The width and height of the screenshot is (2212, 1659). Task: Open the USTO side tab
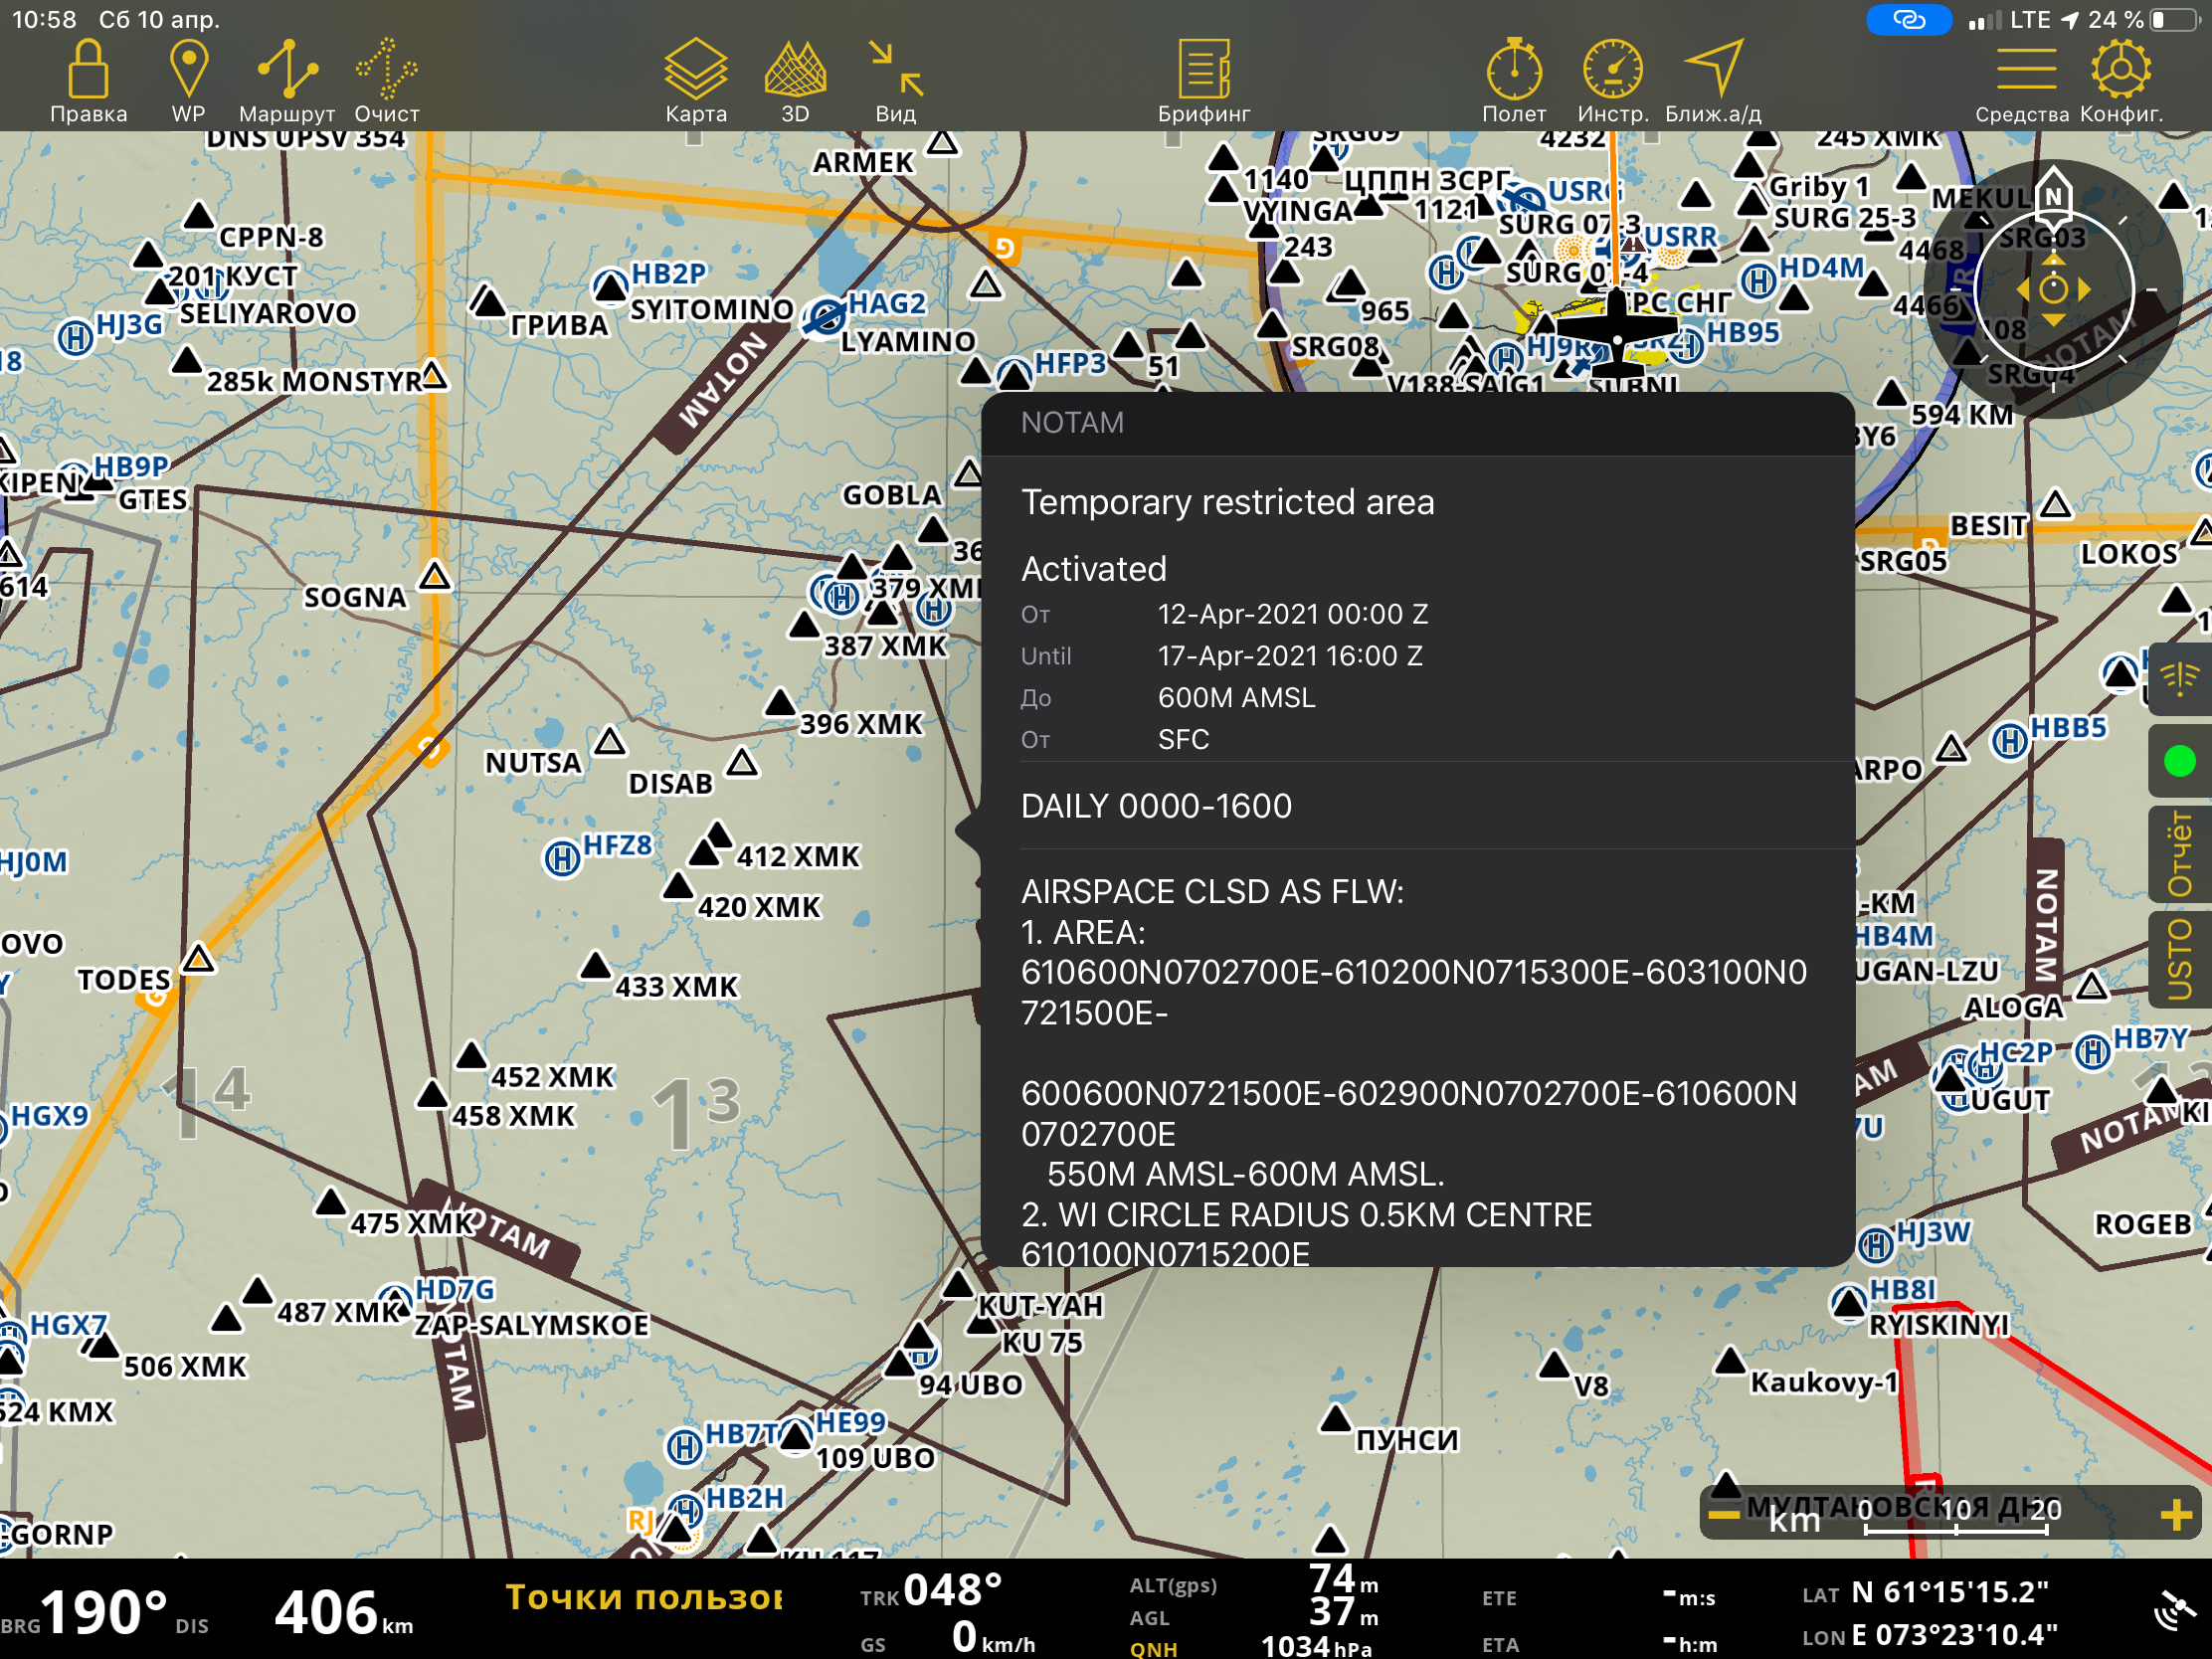pyautogui.click(x=2179, y=960)
